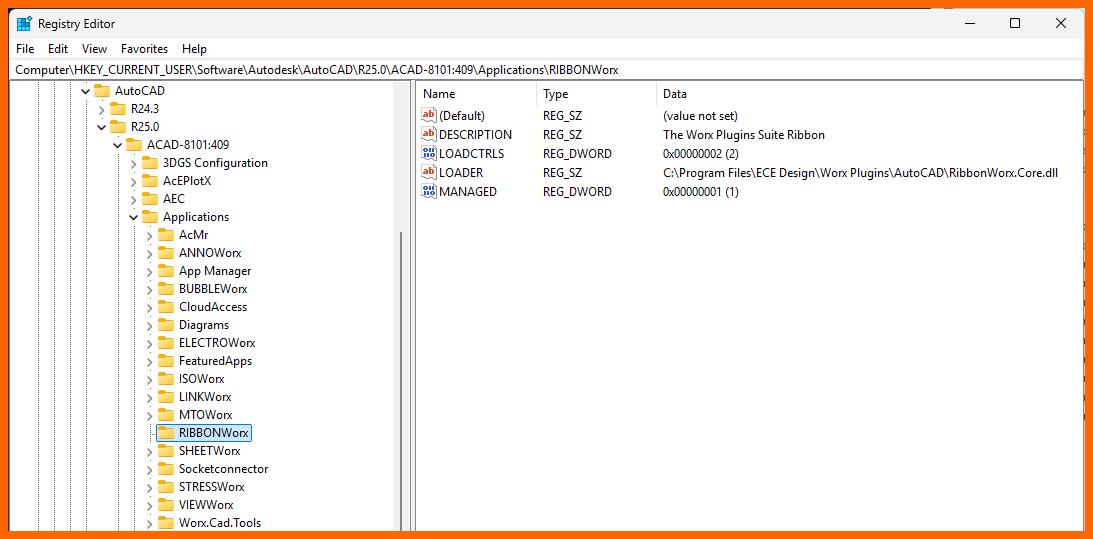Select the Worx.Cad.Tools tree item
1093x539 pixels.
click(x=220, y=523)
